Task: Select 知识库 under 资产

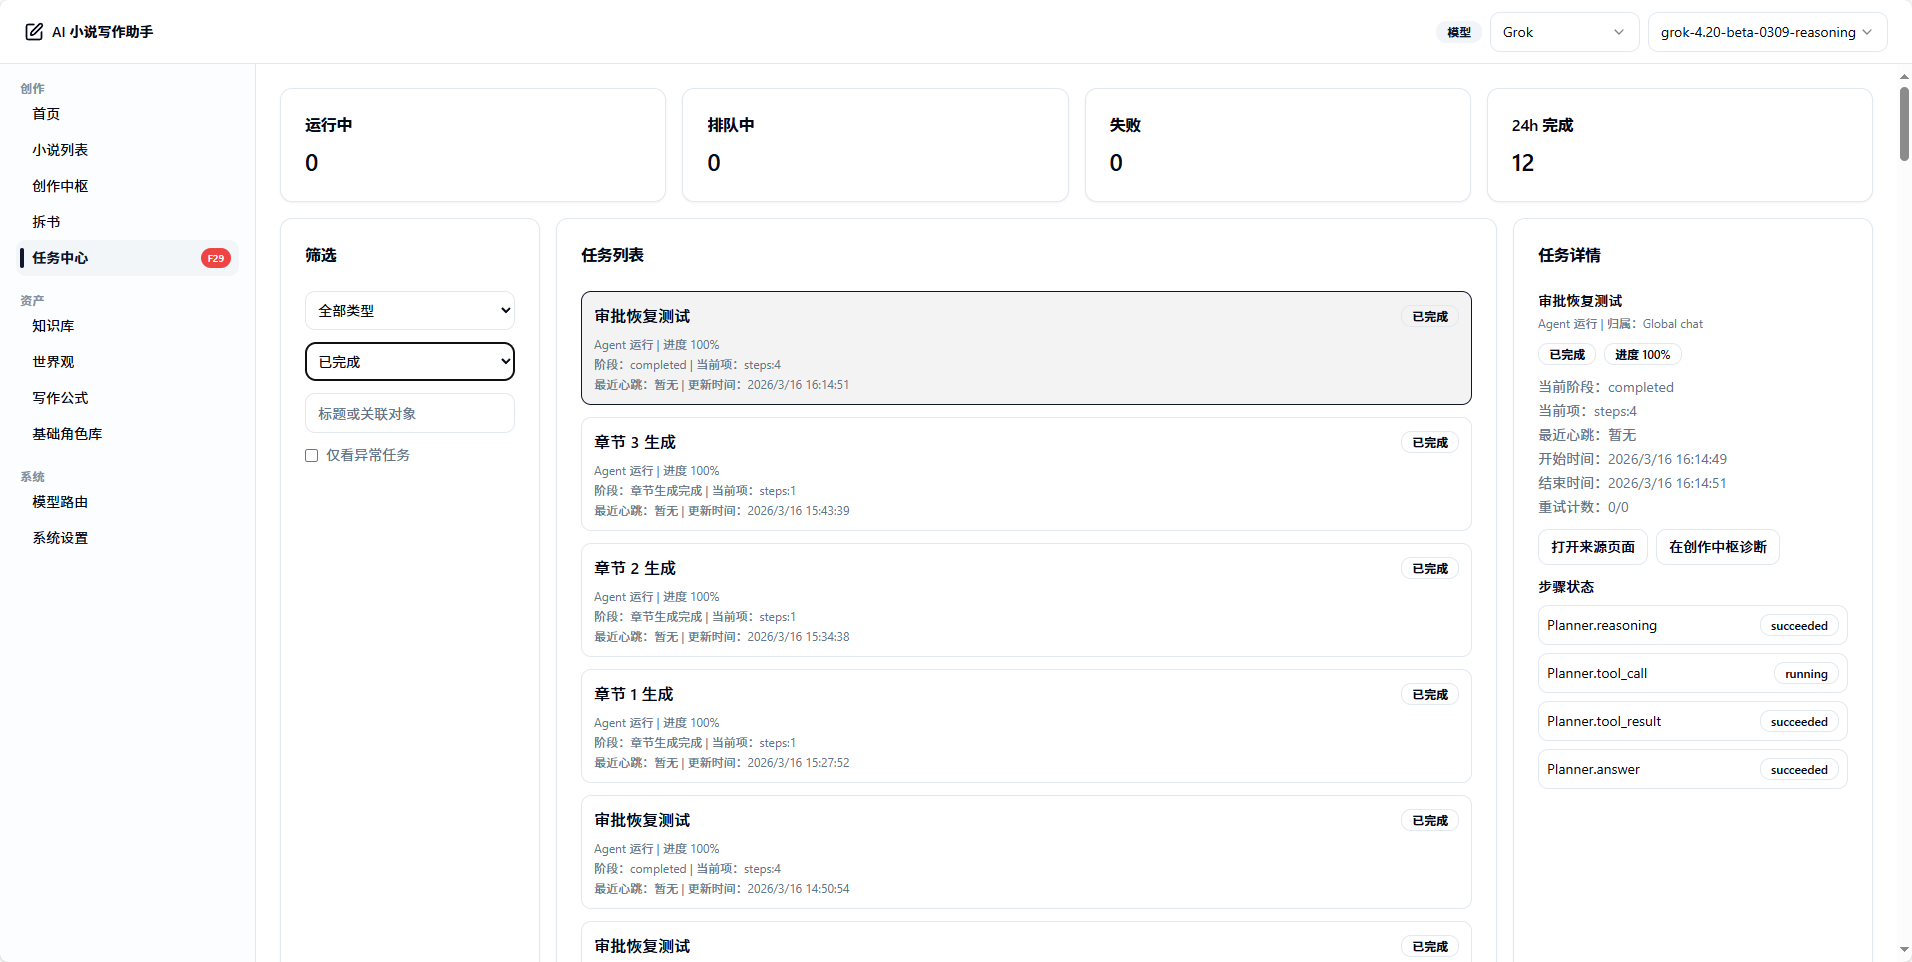Action: pos(53,325)
